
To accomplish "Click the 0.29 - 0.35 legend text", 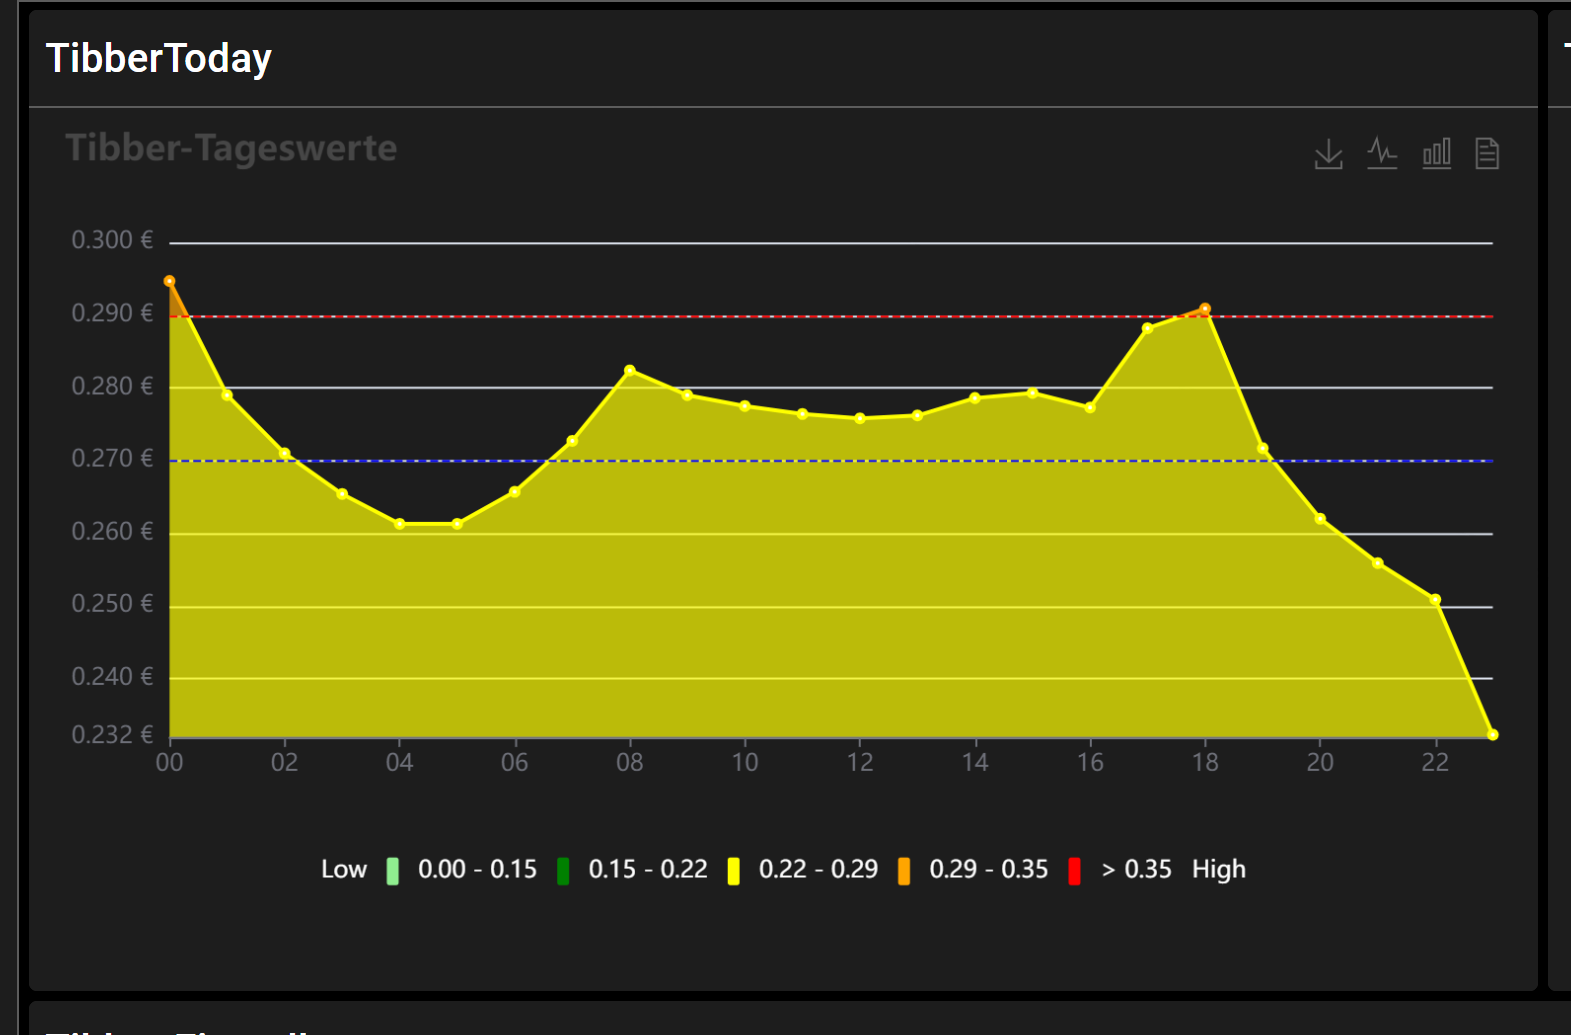I will tap(989, 870).
